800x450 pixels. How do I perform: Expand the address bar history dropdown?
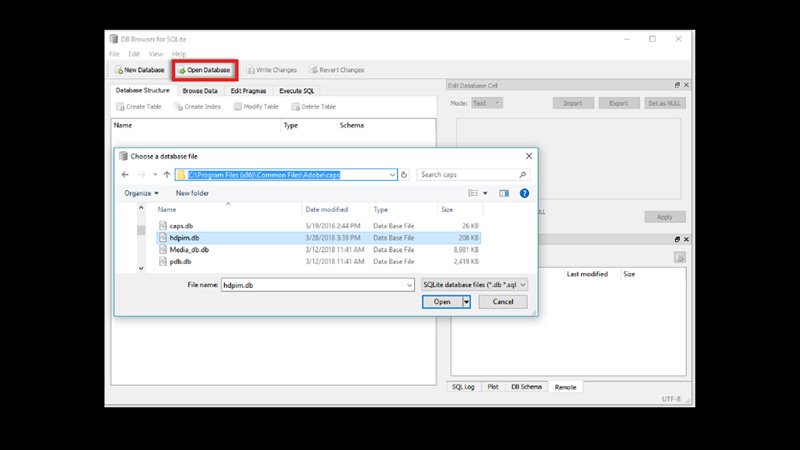[x=392, y=174]
